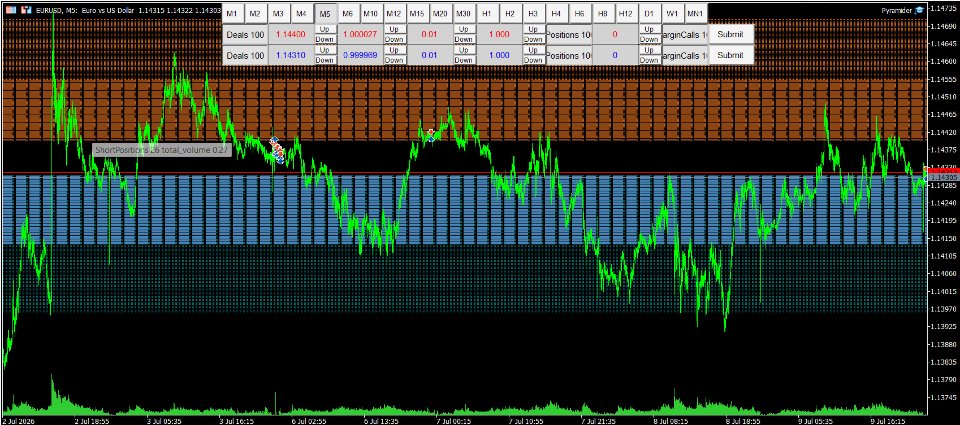
Task: Pick the H4 timeframe button
Action: [556, 13]
